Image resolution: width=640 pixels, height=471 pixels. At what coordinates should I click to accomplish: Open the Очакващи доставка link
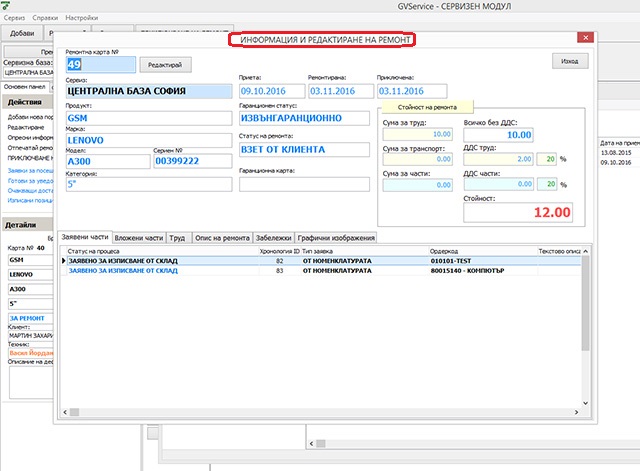coord(30,191)
